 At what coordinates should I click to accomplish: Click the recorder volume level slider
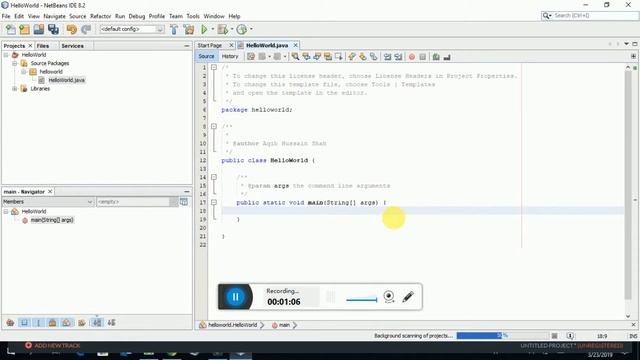coord(361,299)
